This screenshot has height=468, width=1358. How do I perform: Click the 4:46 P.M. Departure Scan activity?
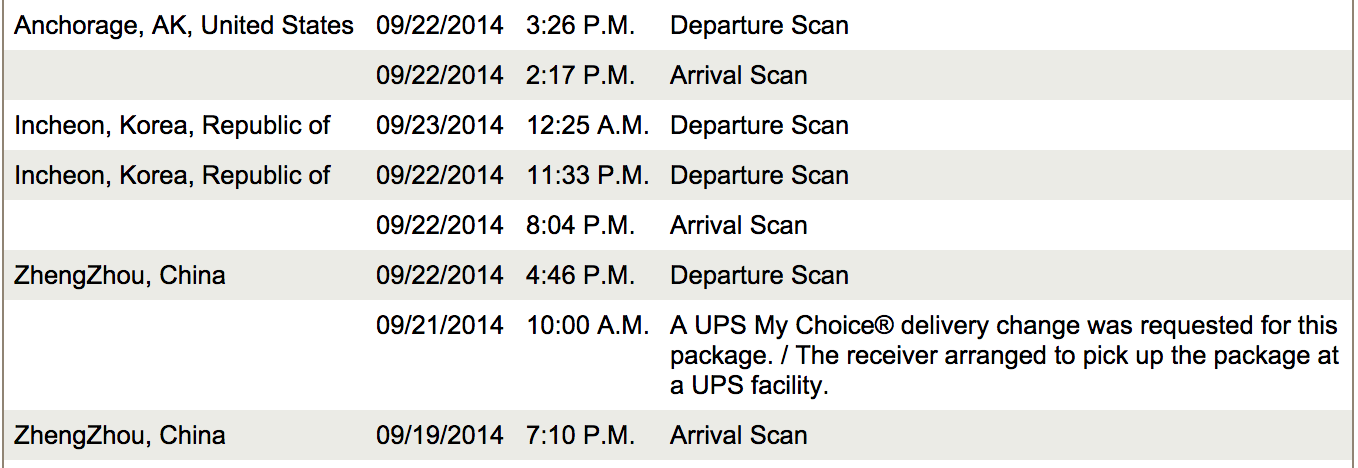pyautogui.click(x=759, y=275)
